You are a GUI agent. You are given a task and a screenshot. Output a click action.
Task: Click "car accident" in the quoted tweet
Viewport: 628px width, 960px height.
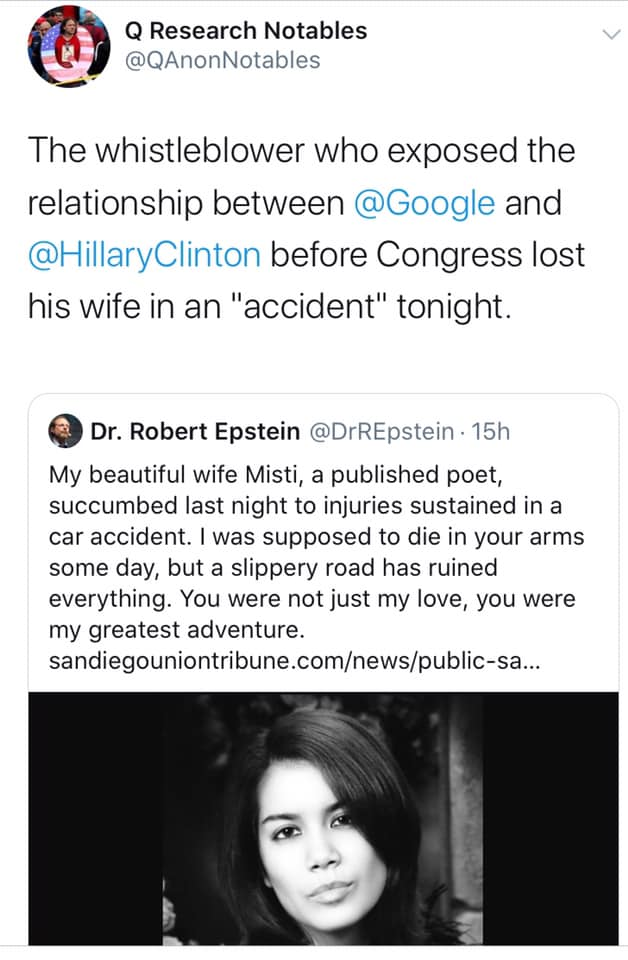[101, 536]
